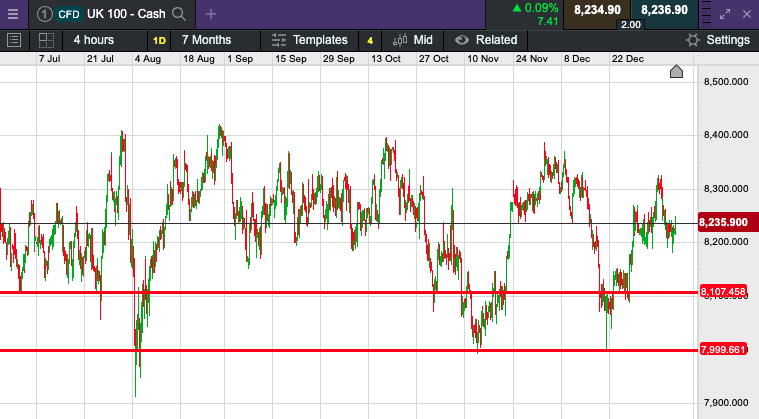Open the hamburger main menu
759x419 pixels.
click(x=13, y=14)
